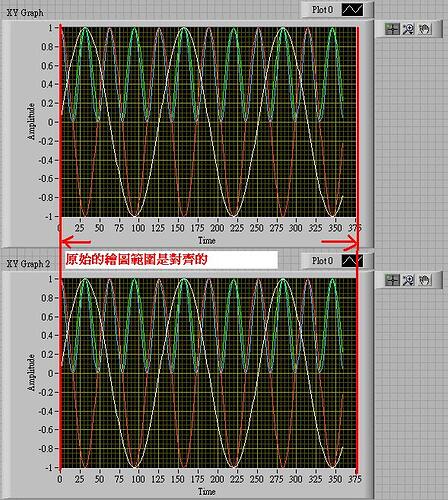Activate the zoom tool in XY Graph palette

(x=408, y=29)
